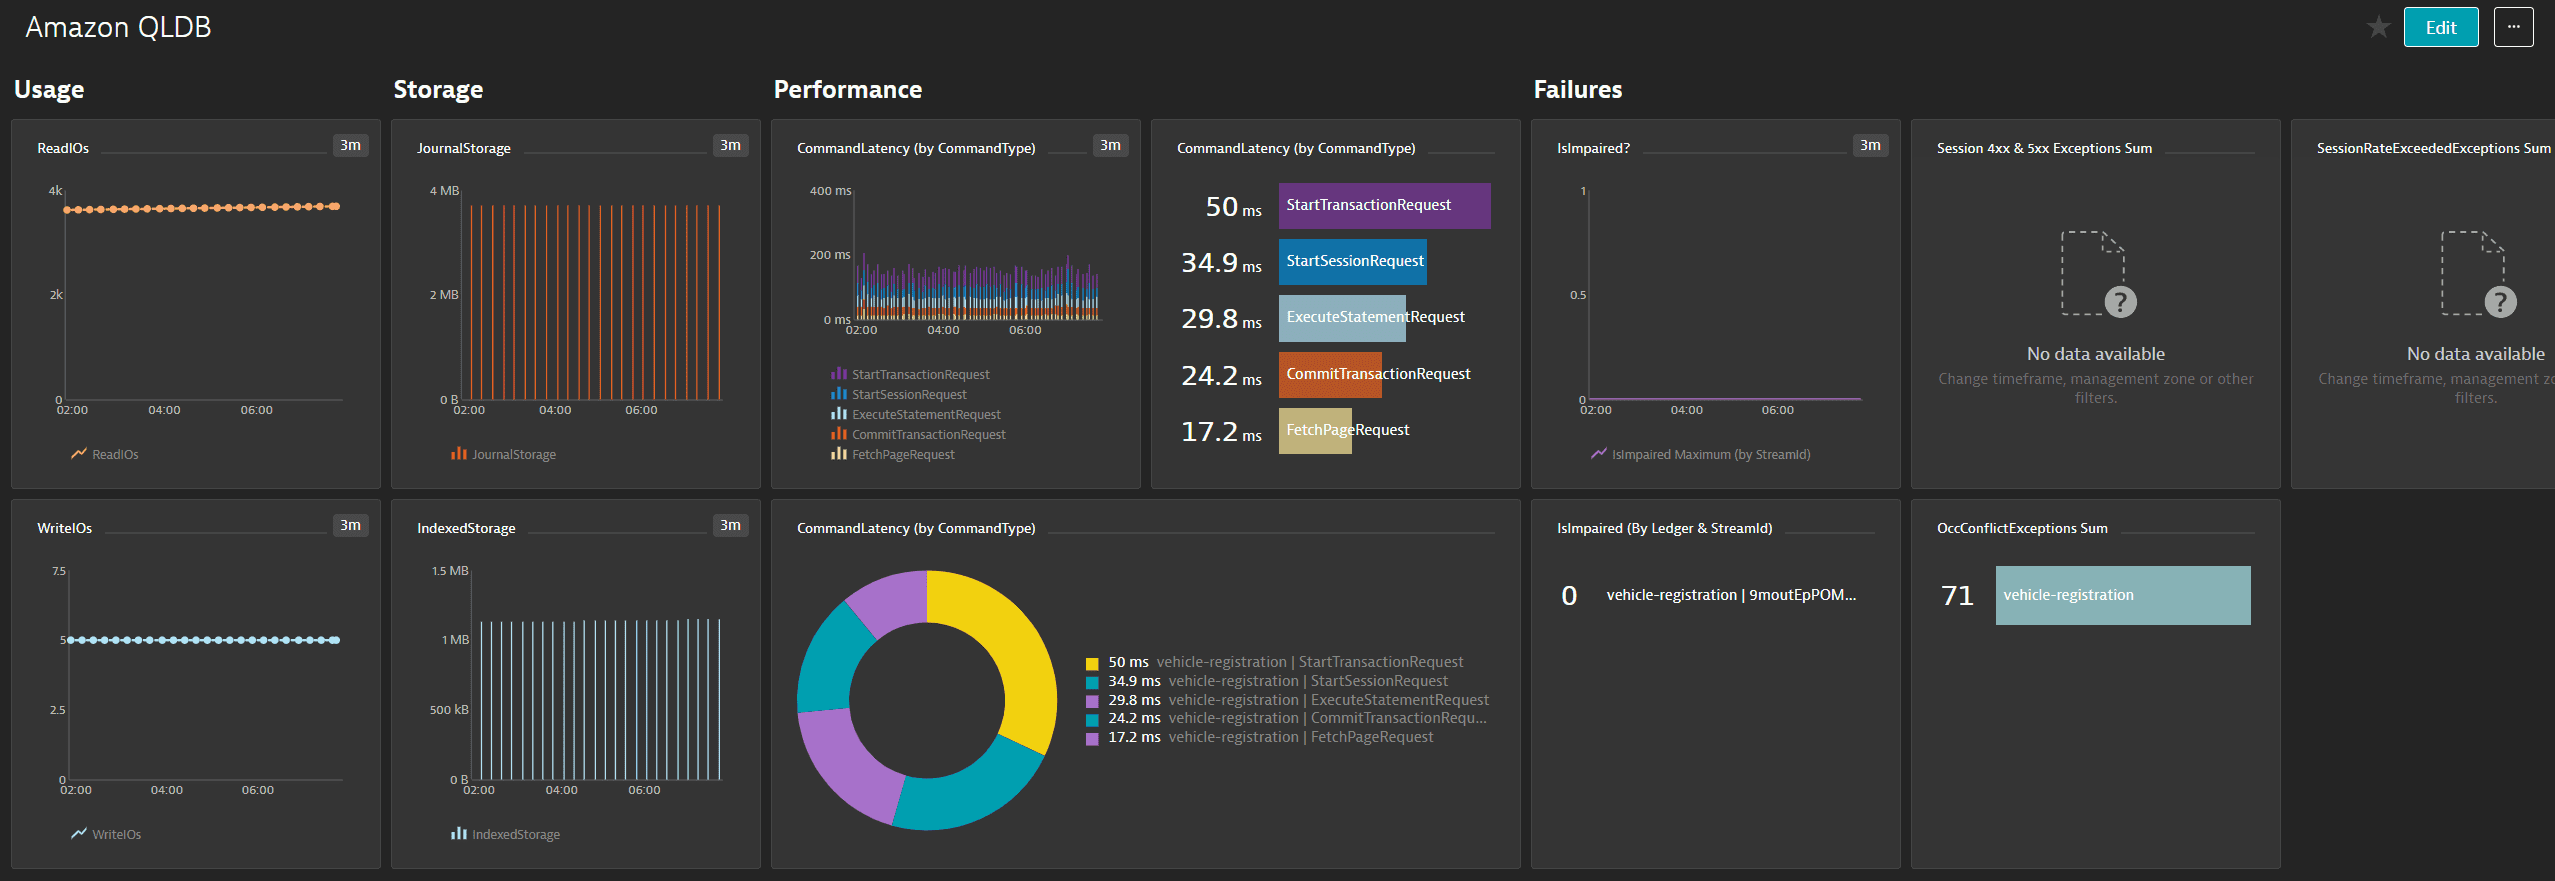Click 3m badge on CommandLatency chart tile

point(1110,145)
